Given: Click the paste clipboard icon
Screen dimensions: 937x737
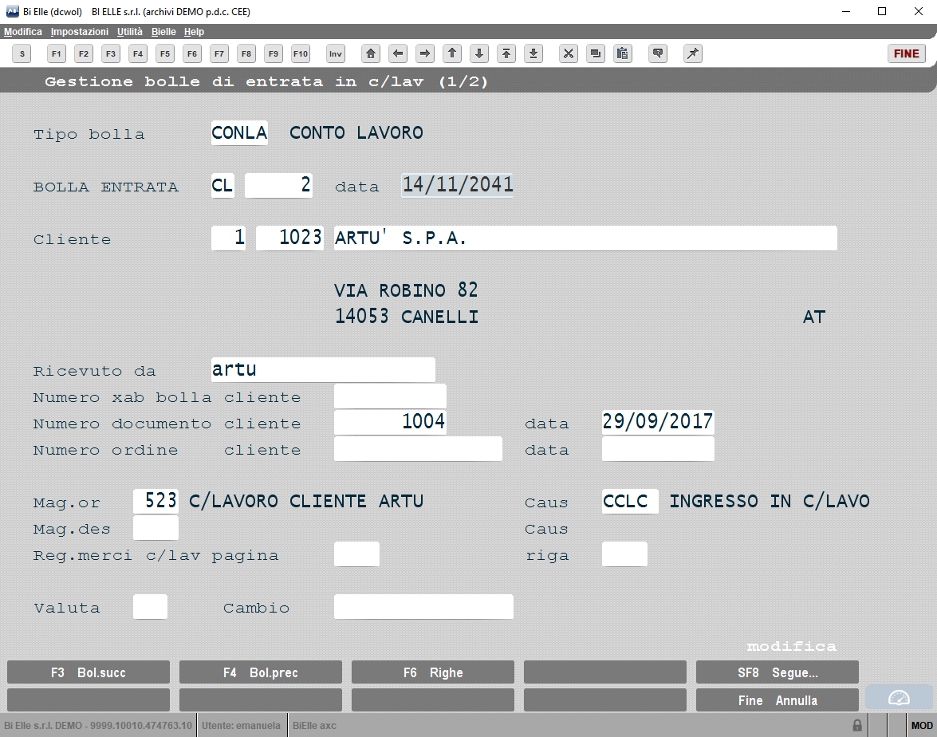Looking at the screenshot, I should [x=623, y=54].
